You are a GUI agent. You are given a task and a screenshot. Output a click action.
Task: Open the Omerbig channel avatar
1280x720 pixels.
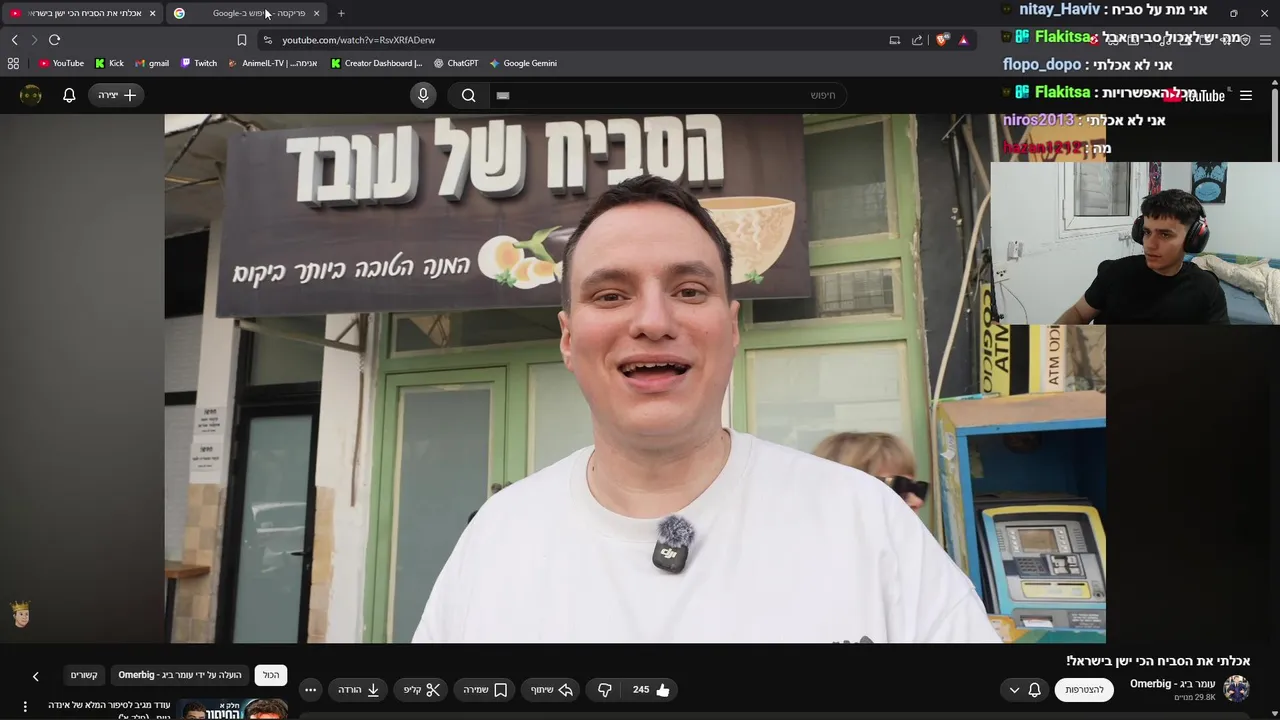[x=1237, y=689]
